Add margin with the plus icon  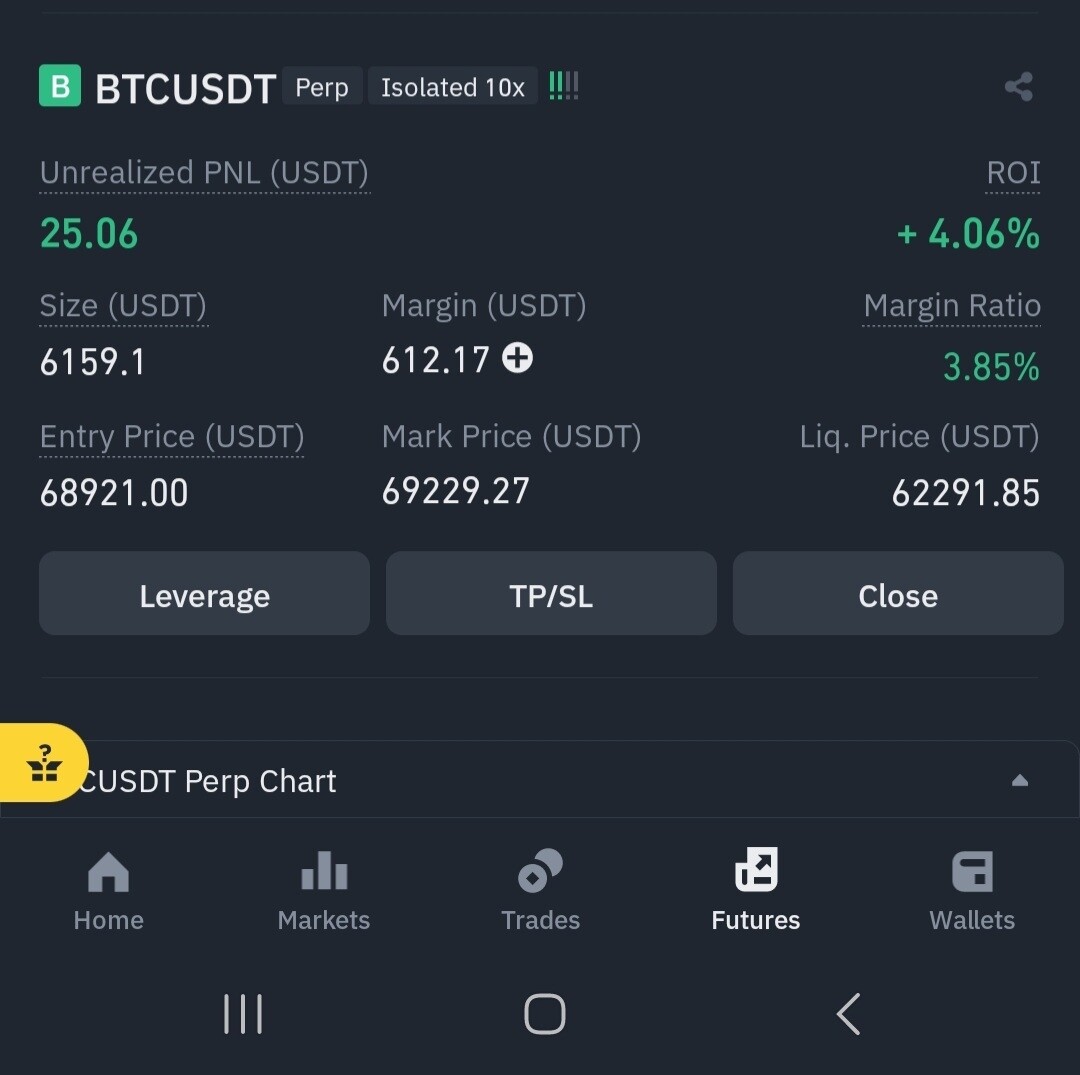pyautogui.click(x=517, y=358)
